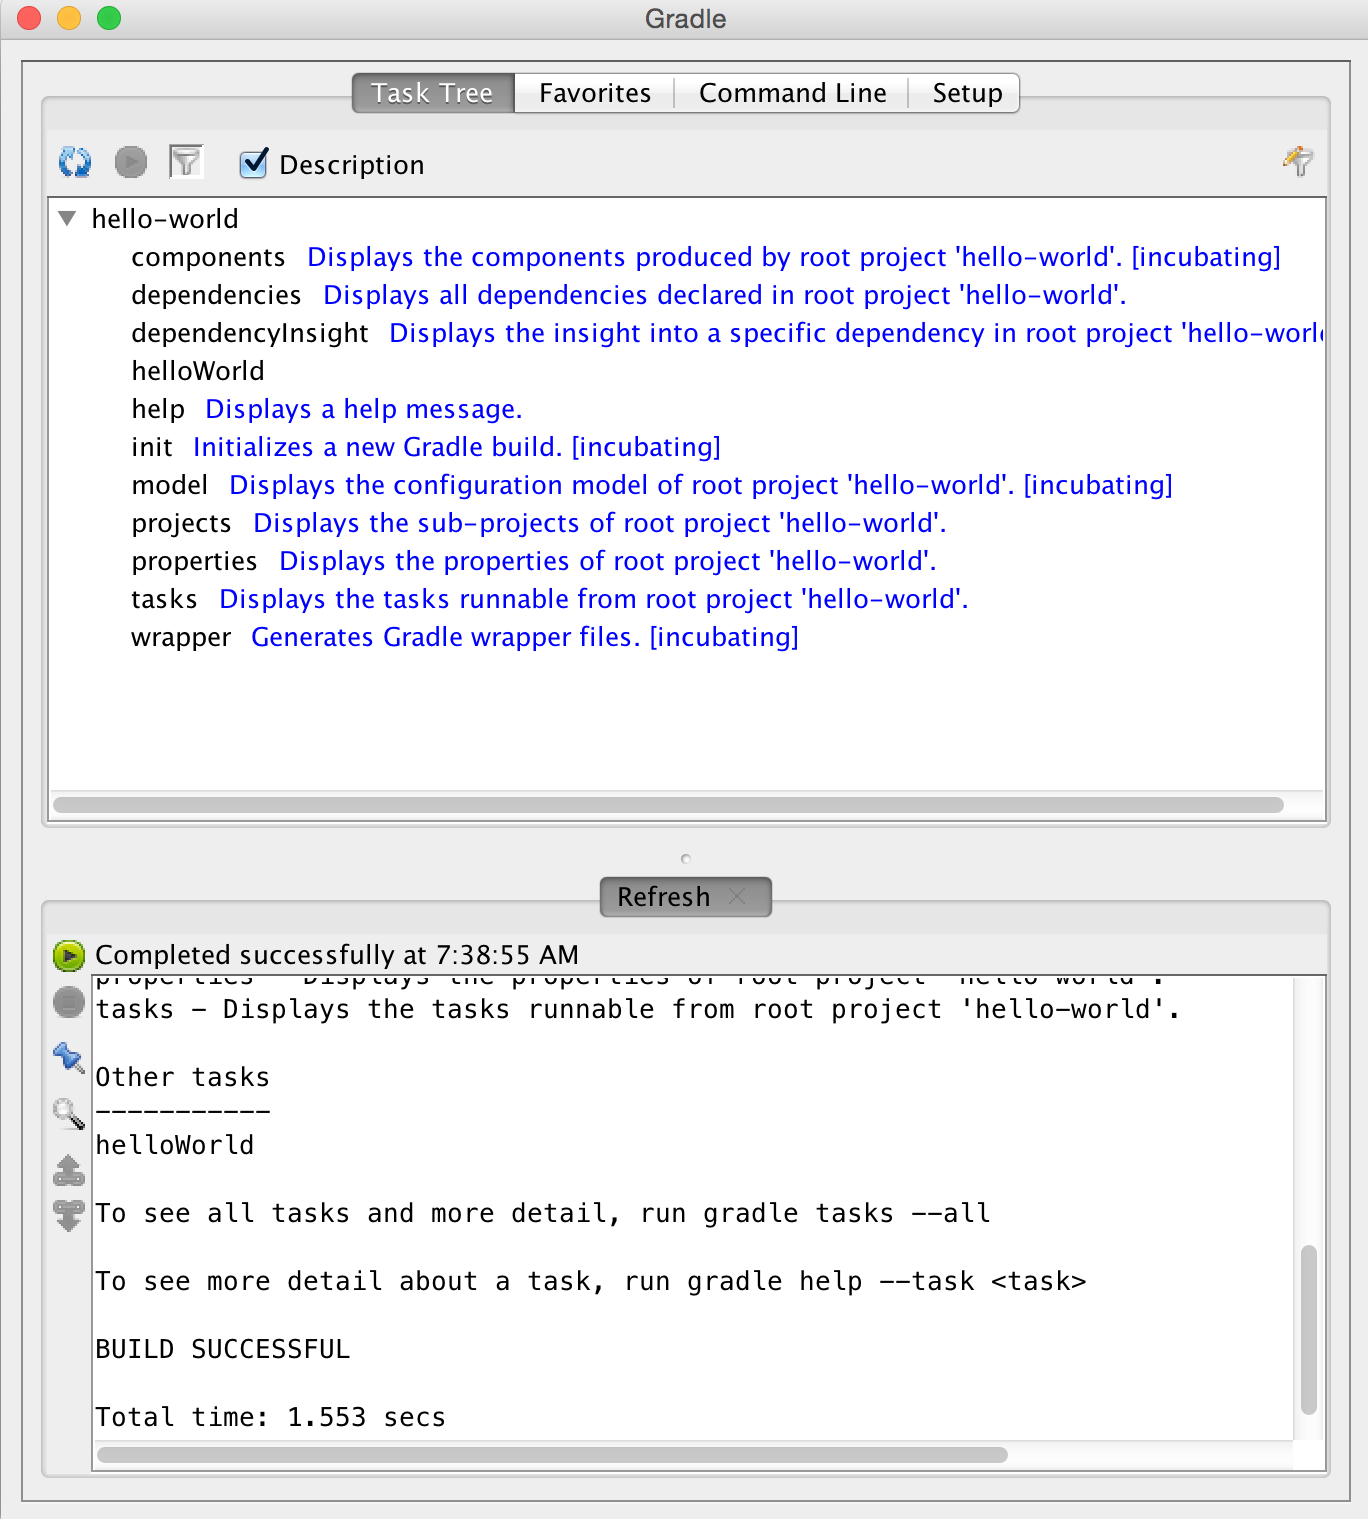This screenshot has width=1368, height=1519.
Task: Click the task tree horizontal scrollbar
Action: [x=668, y=805]
